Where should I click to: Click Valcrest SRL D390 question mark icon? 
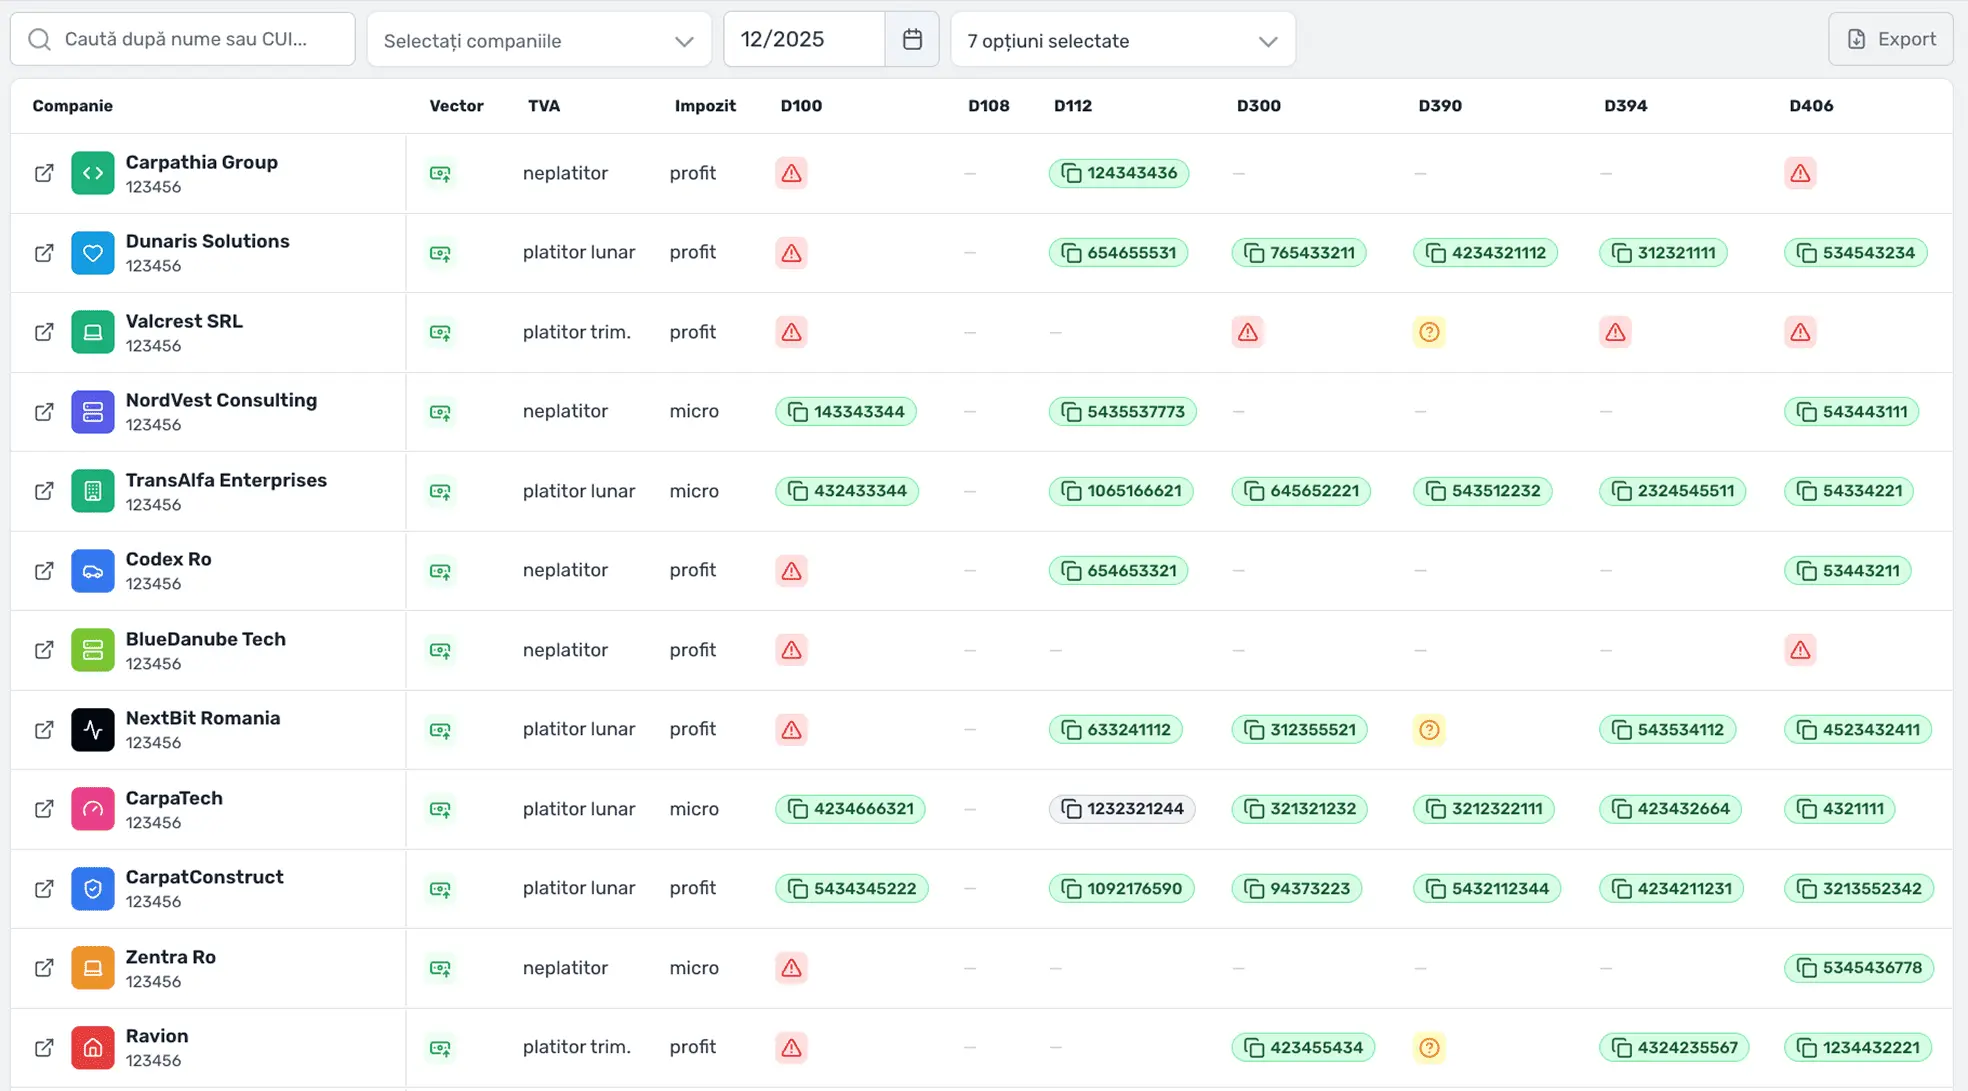[x=1429, y=332]
